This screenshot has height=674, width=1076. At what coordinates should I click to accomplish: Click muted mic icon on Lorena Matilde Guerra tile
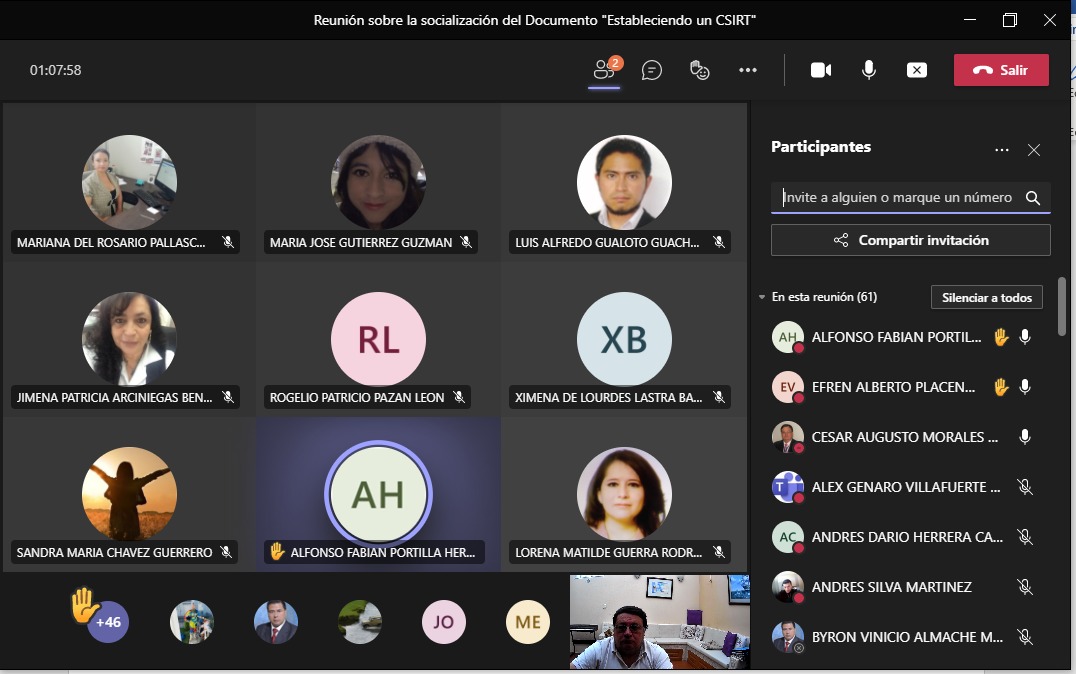pos(718,553)
